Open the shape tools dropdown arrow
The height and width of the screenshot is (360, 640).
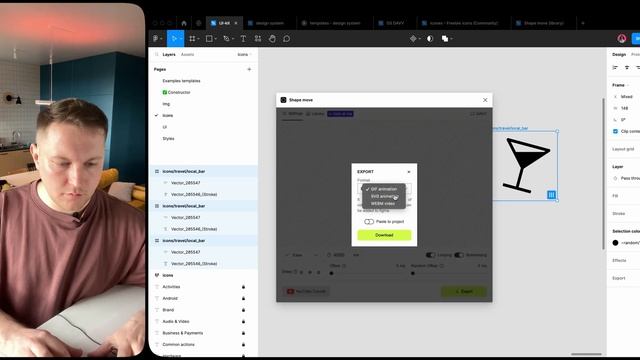pos(216,39)
